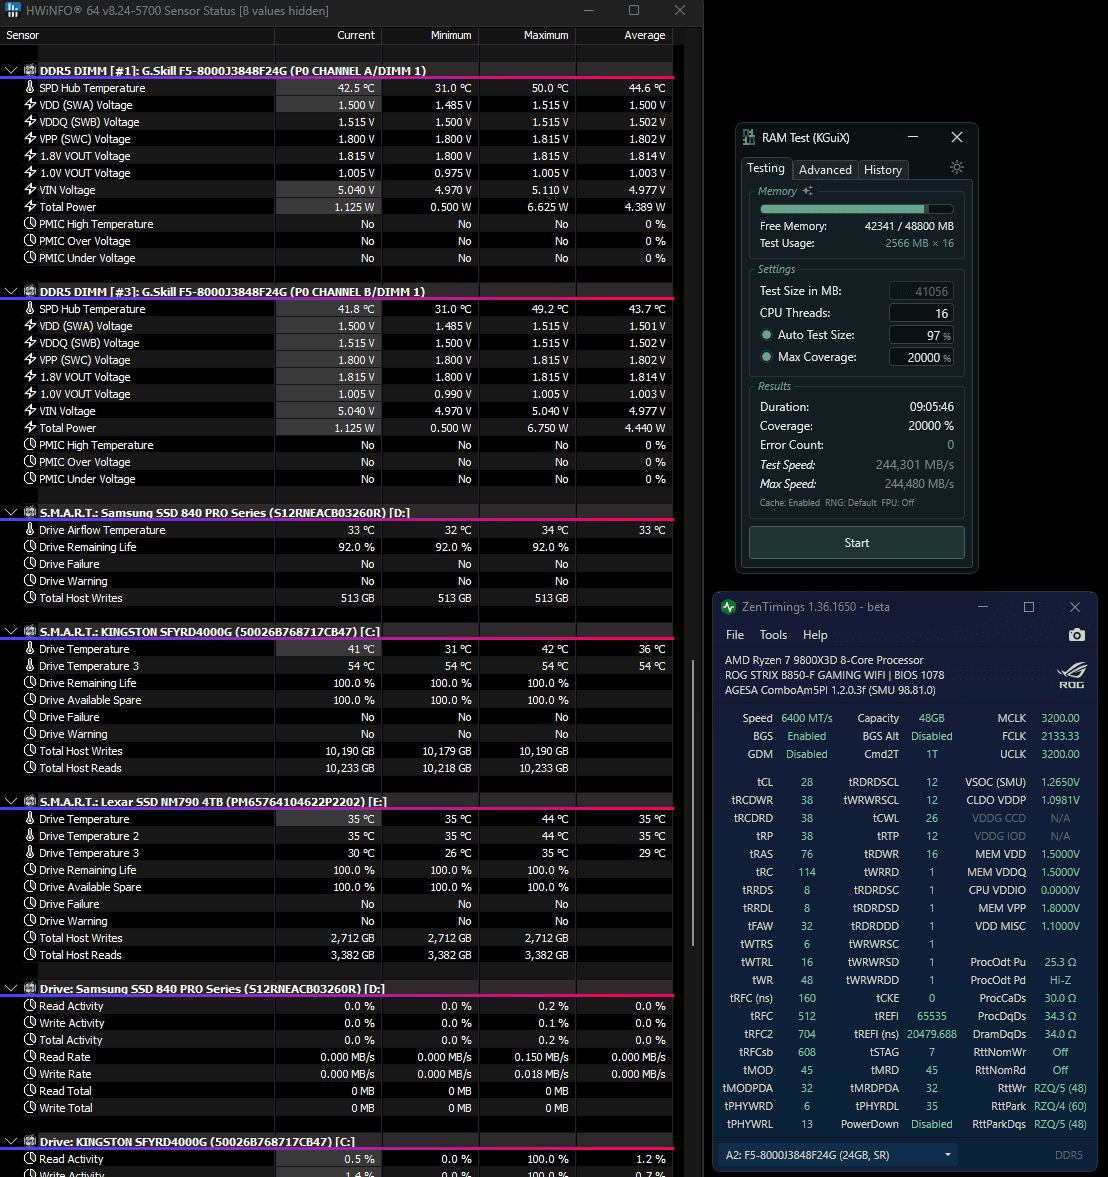Select the Max Coverage radio option
Screen dimensions: 1108x1177
[766, 357]
